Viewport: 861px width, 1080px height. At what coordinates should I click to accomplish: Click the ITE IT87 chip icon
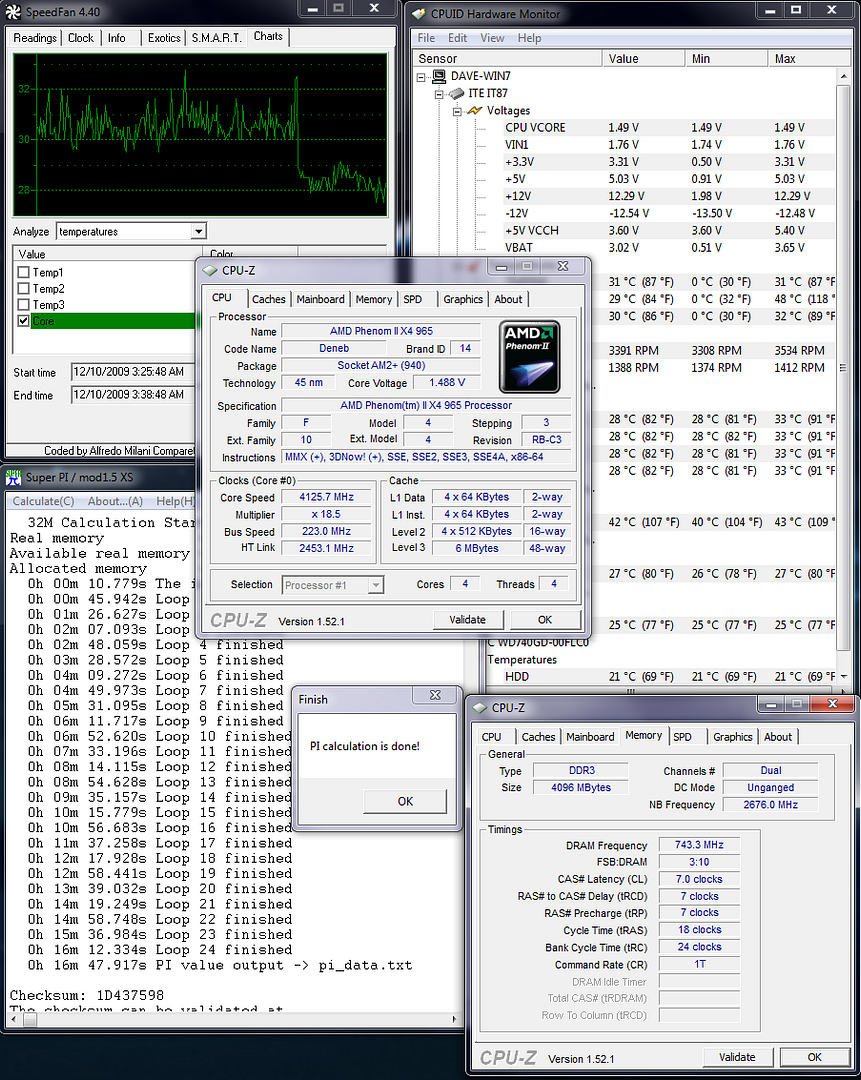pos(456,93)
